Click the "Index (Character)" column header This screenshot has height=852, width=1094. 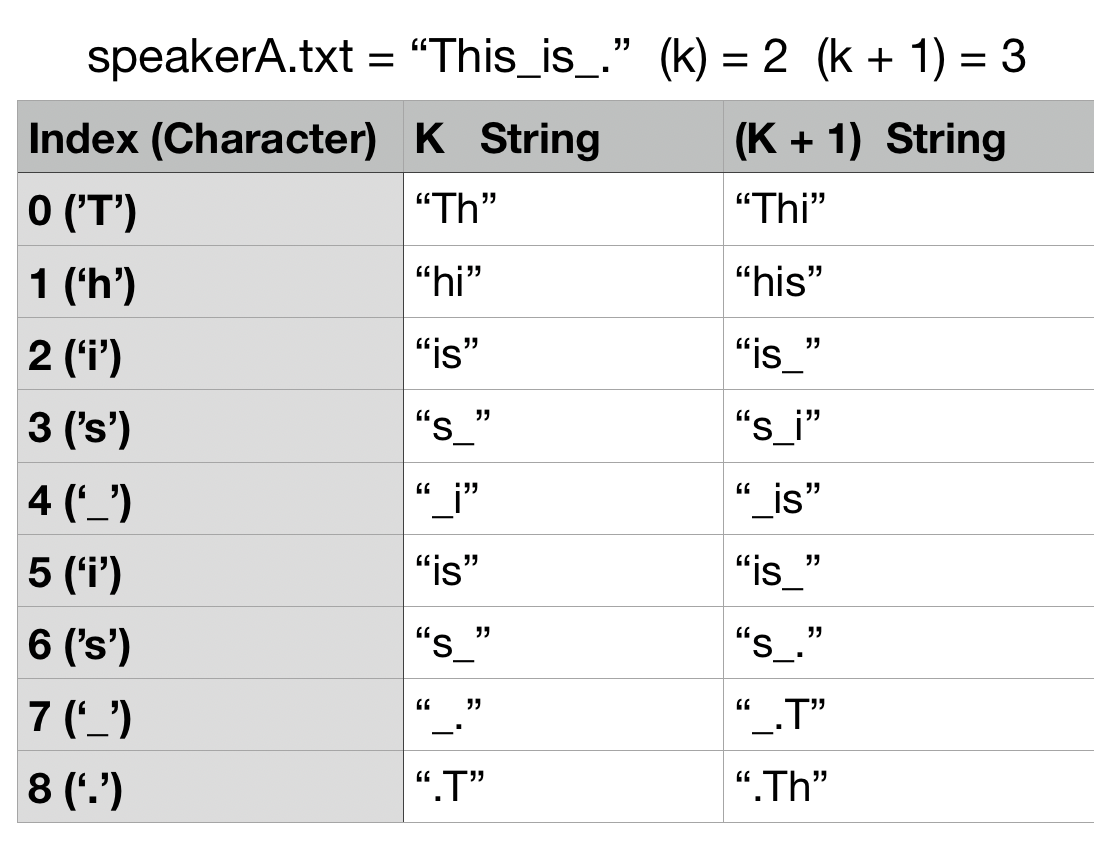pos(203,138)
